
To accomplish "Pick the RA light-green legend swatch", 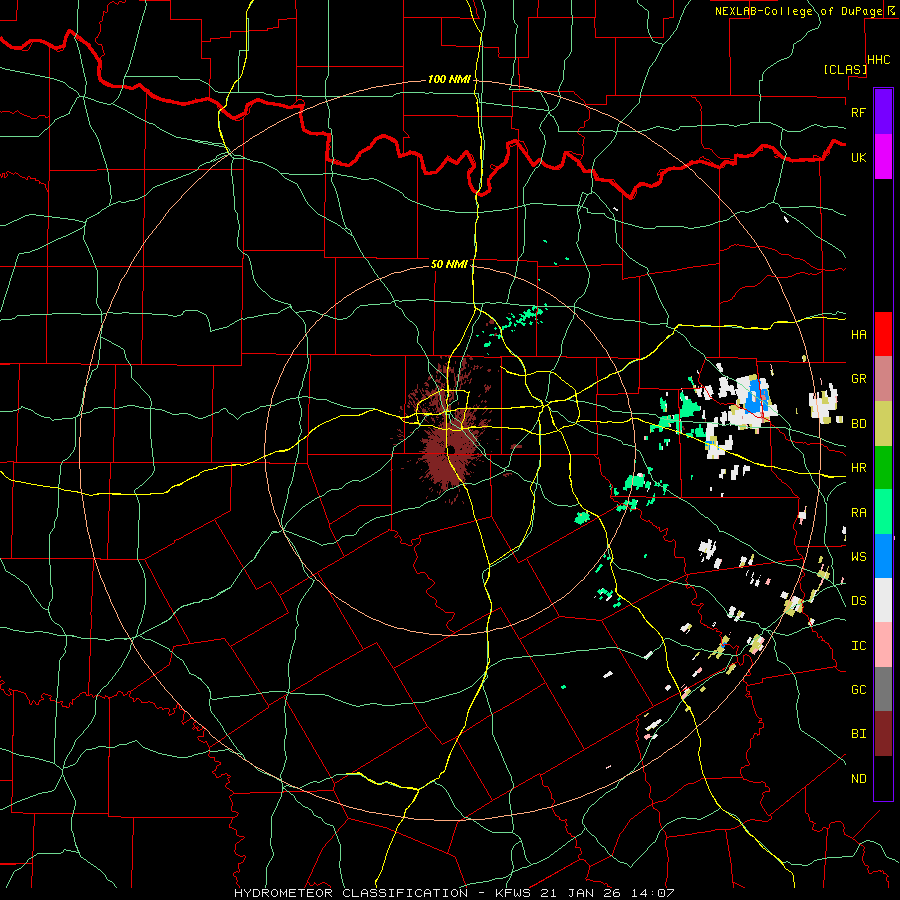I will click(x=883, y=512).
